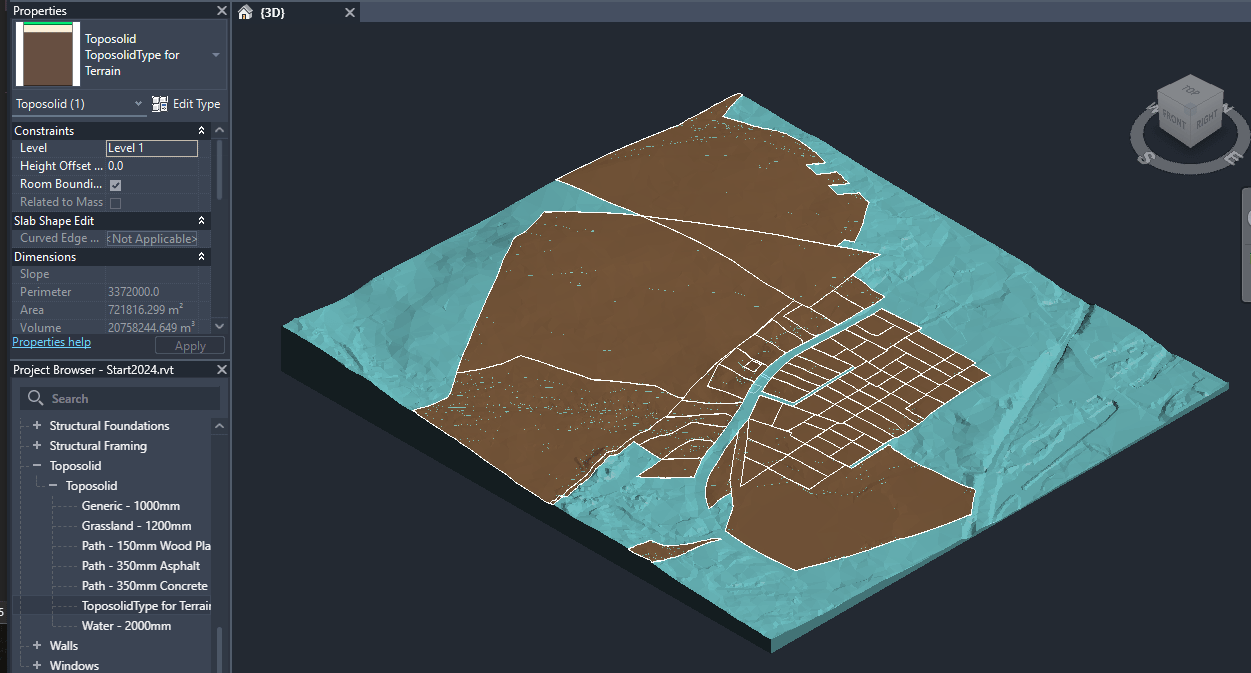Click the Level 1 value field
Image resolution: width=1251 pixels, height=673 pixels.
tap(151, 147)
